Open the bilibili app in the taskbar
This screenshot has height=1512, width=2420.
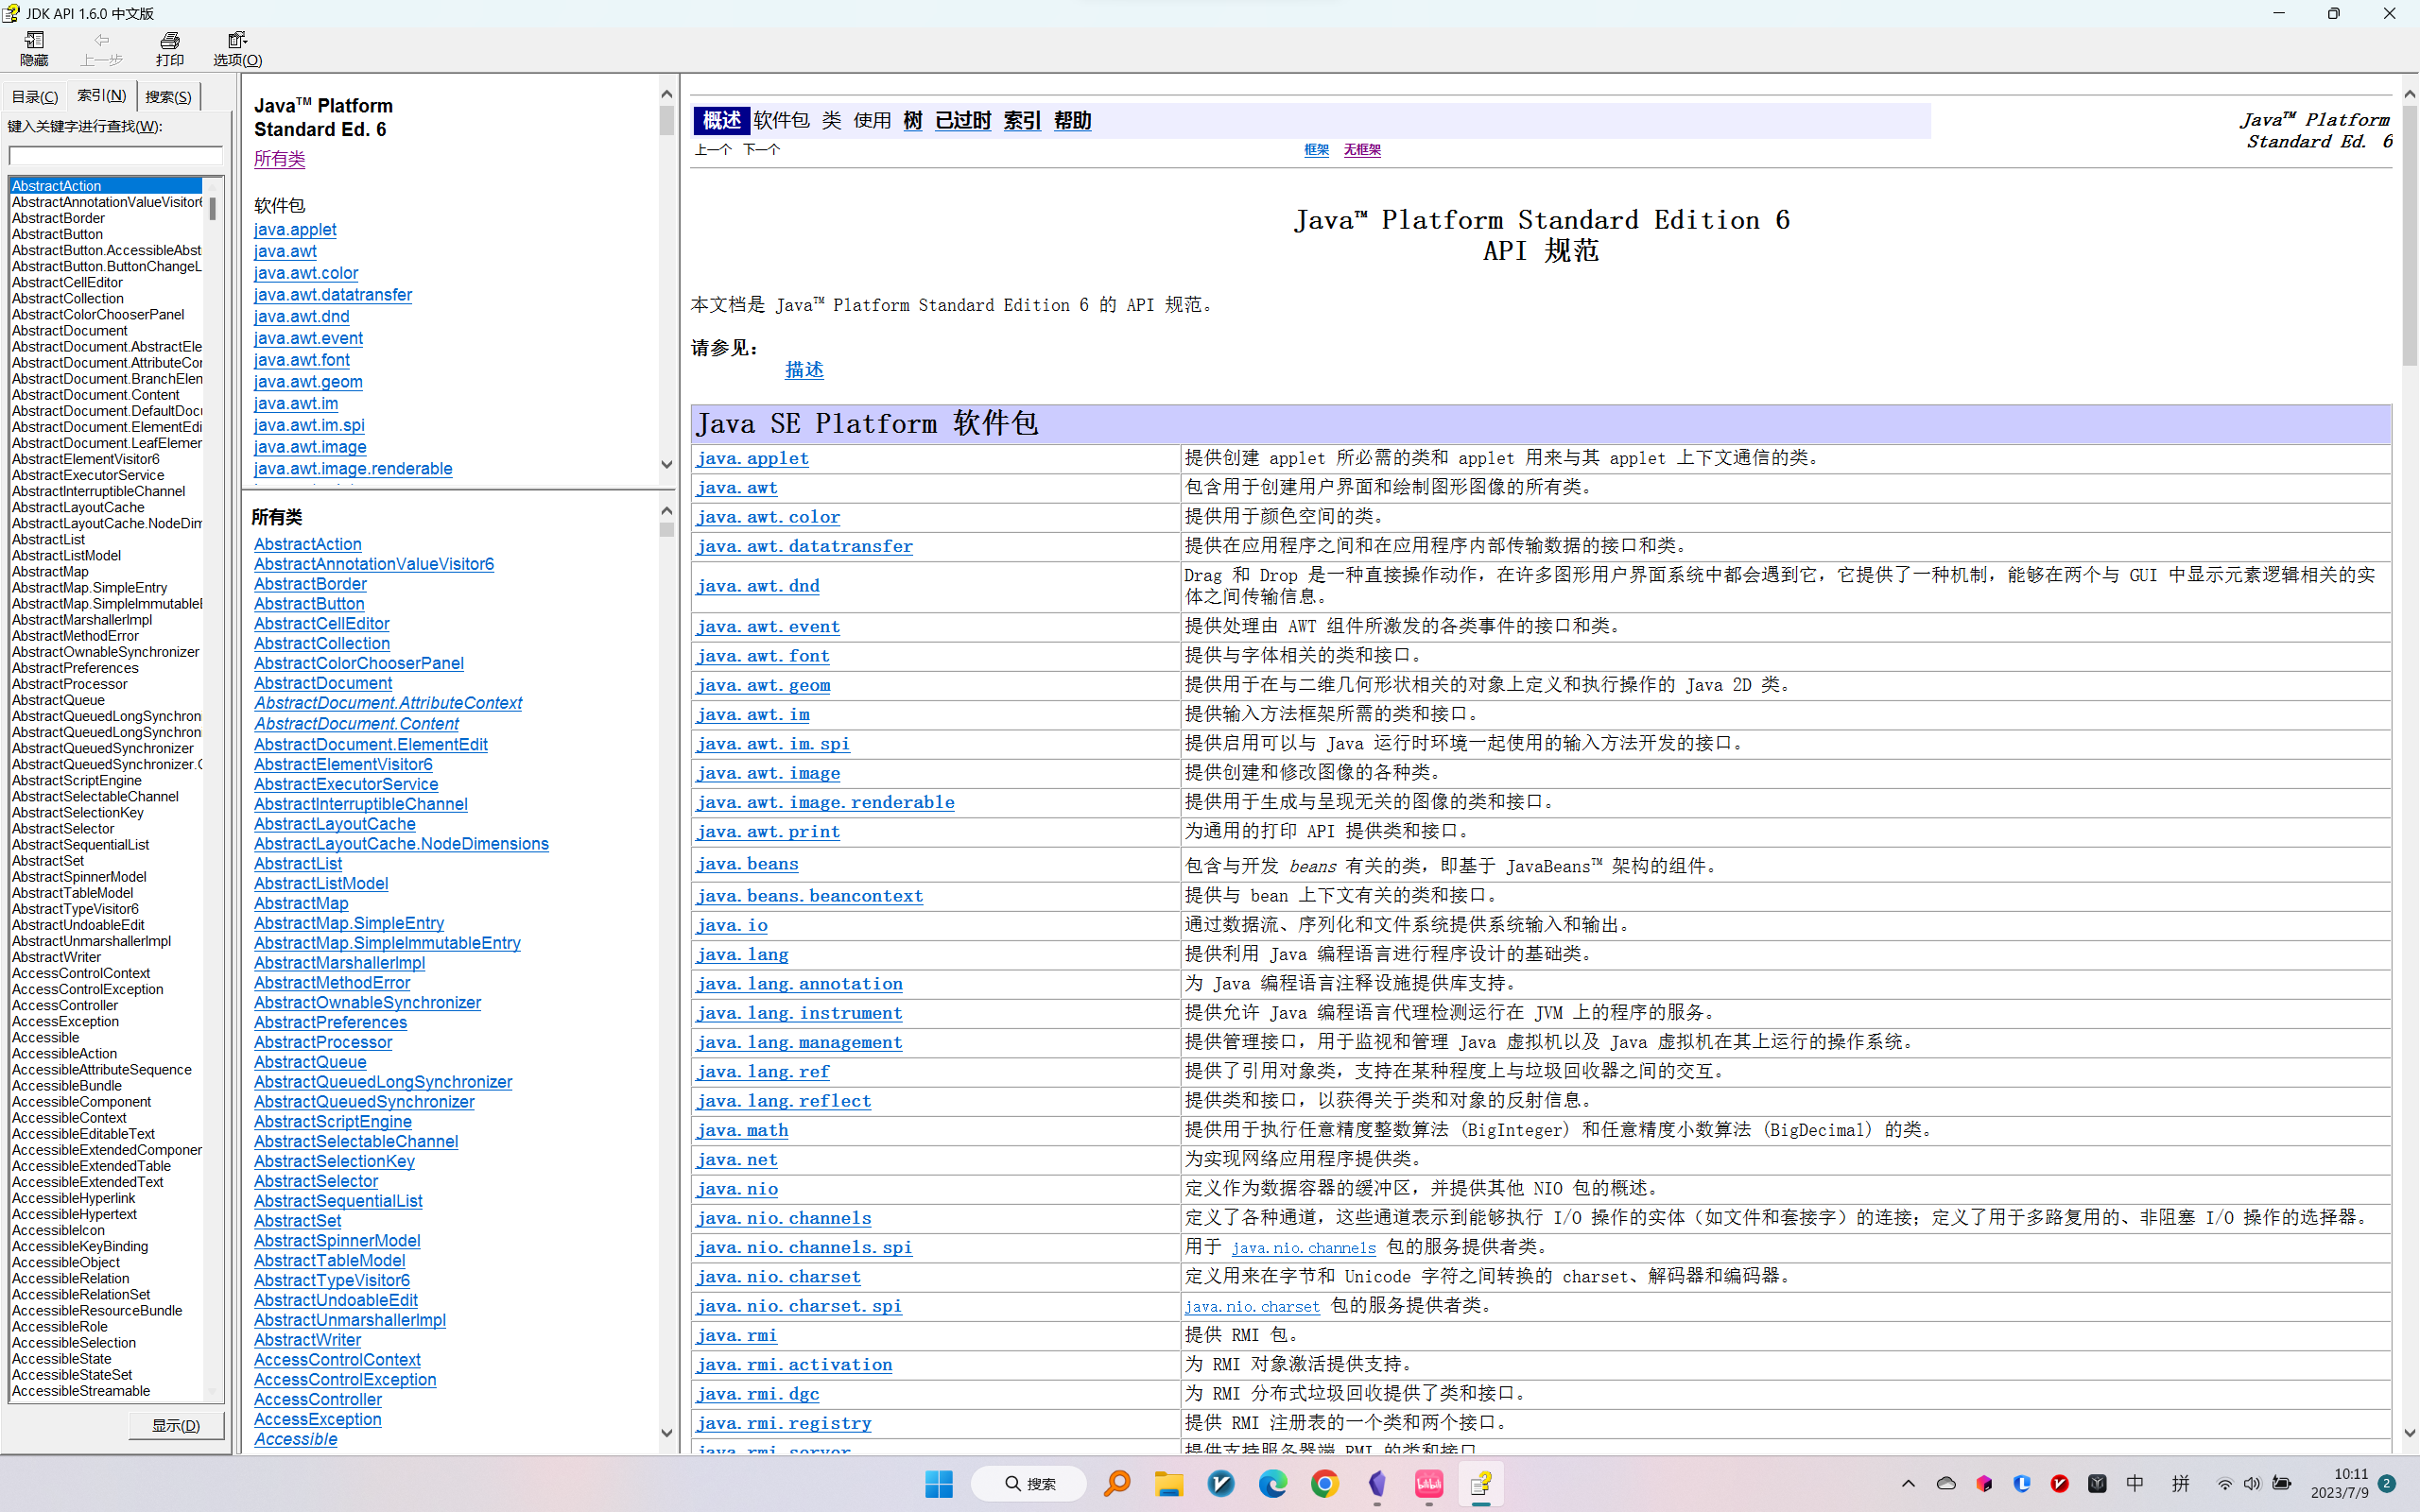(1428, 1484)
